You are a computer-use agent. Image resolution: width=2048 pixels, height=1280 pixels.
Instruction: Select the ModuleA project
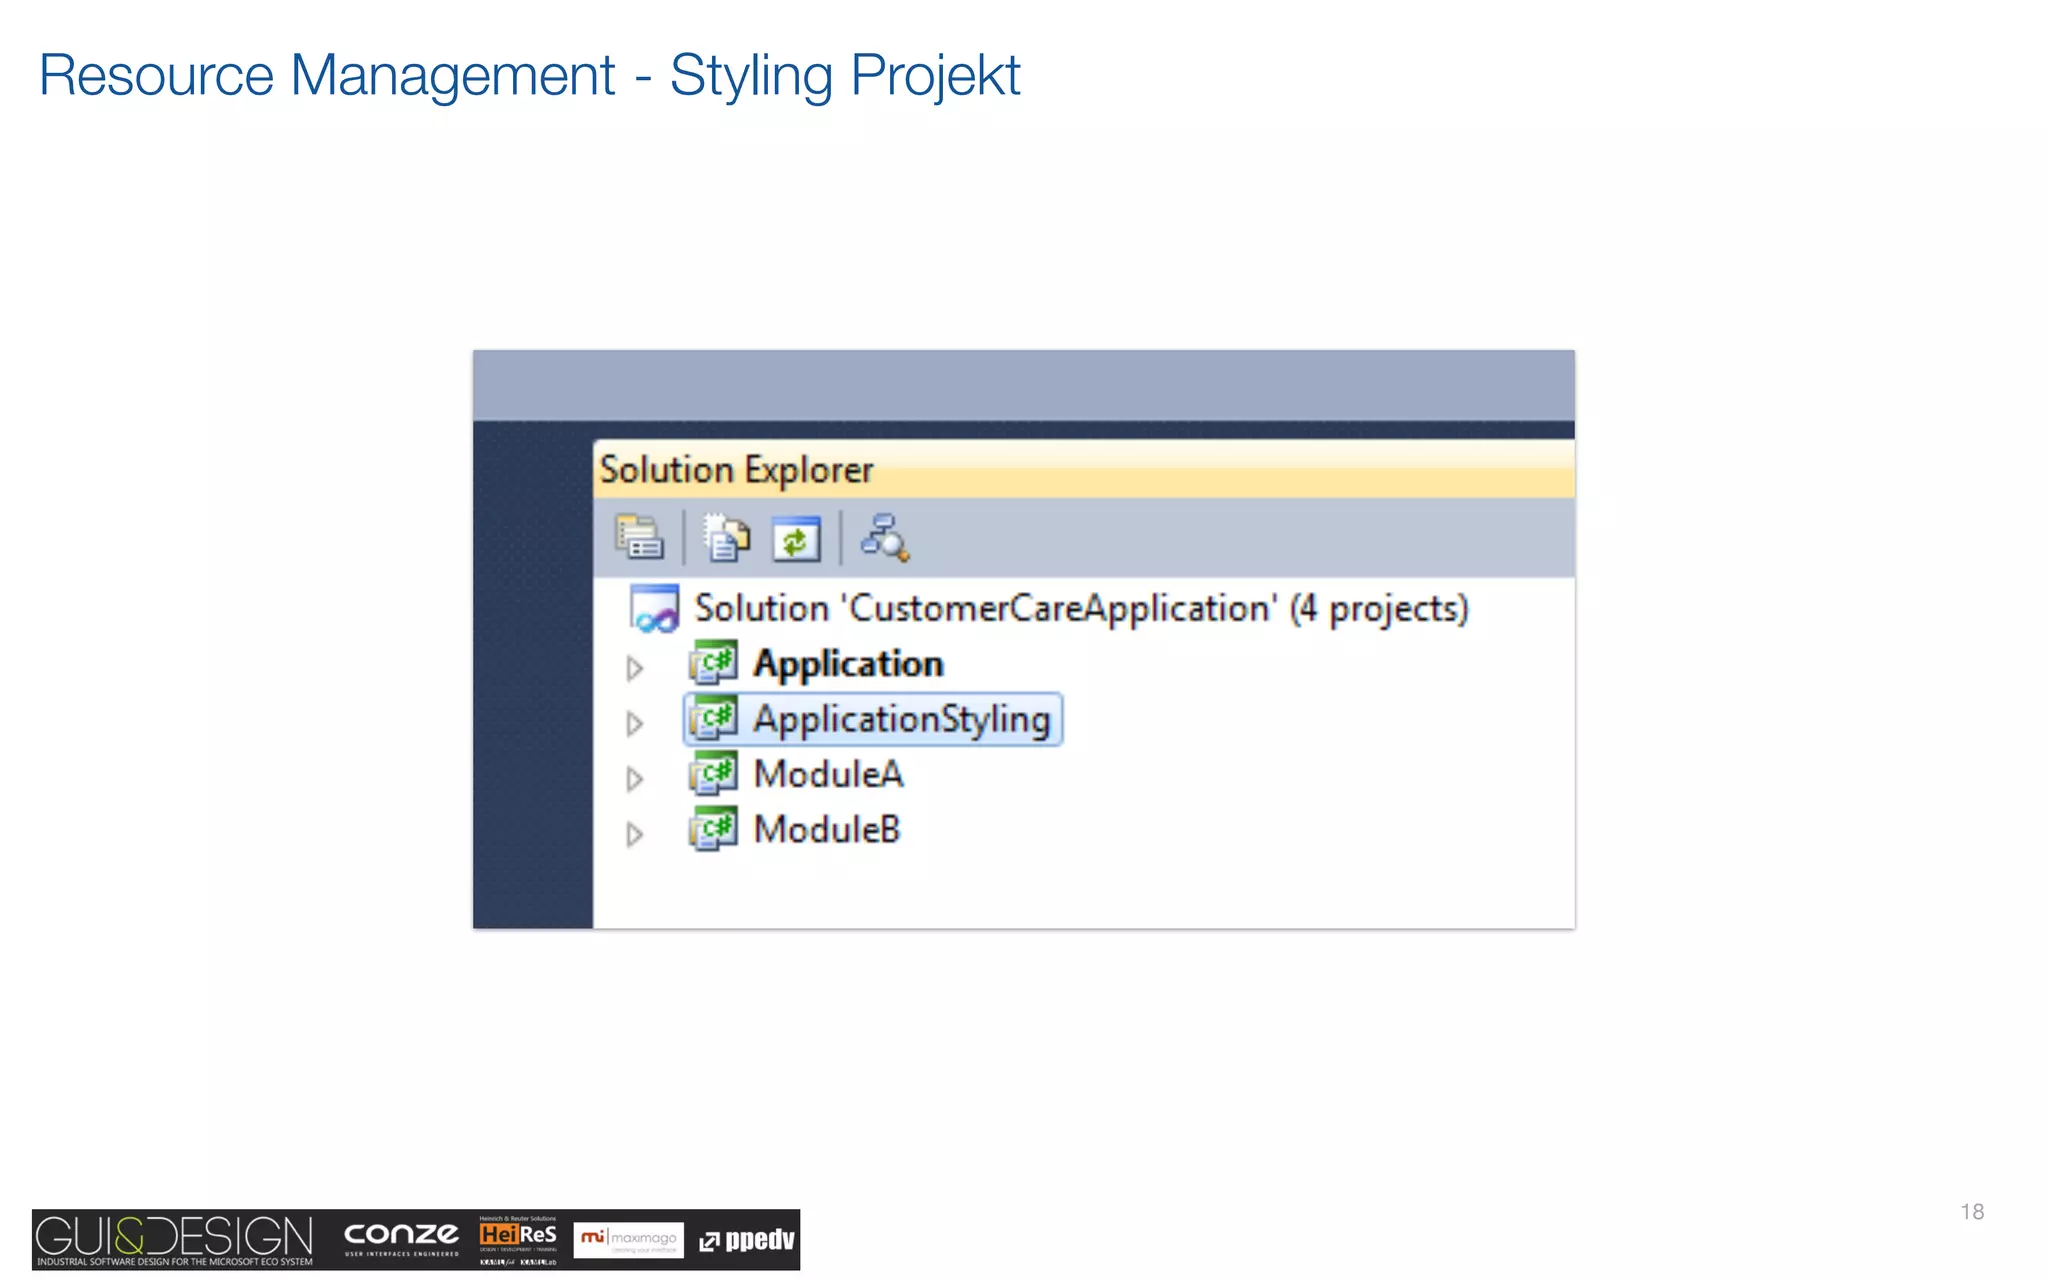coord(828,775)
